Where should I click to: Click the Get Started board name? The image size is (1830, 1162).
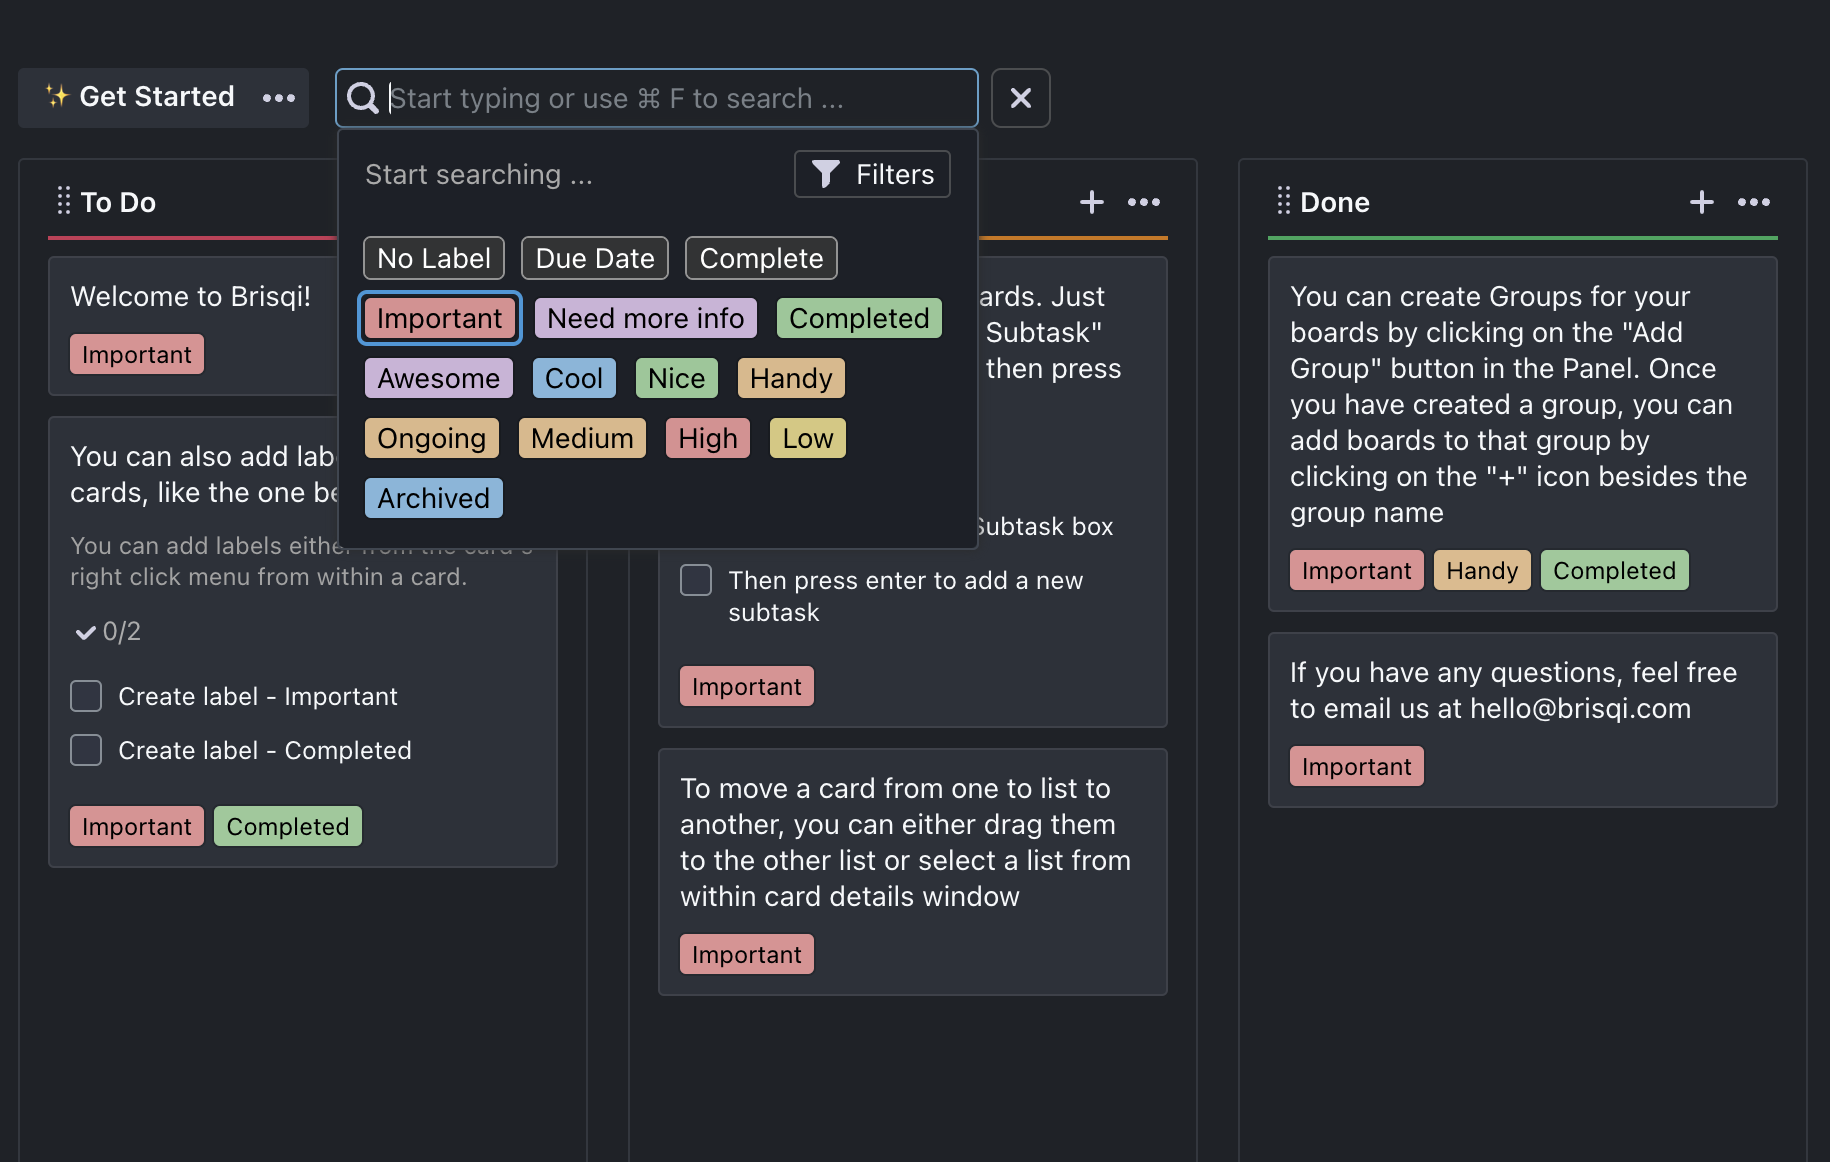tap(157, 96)
